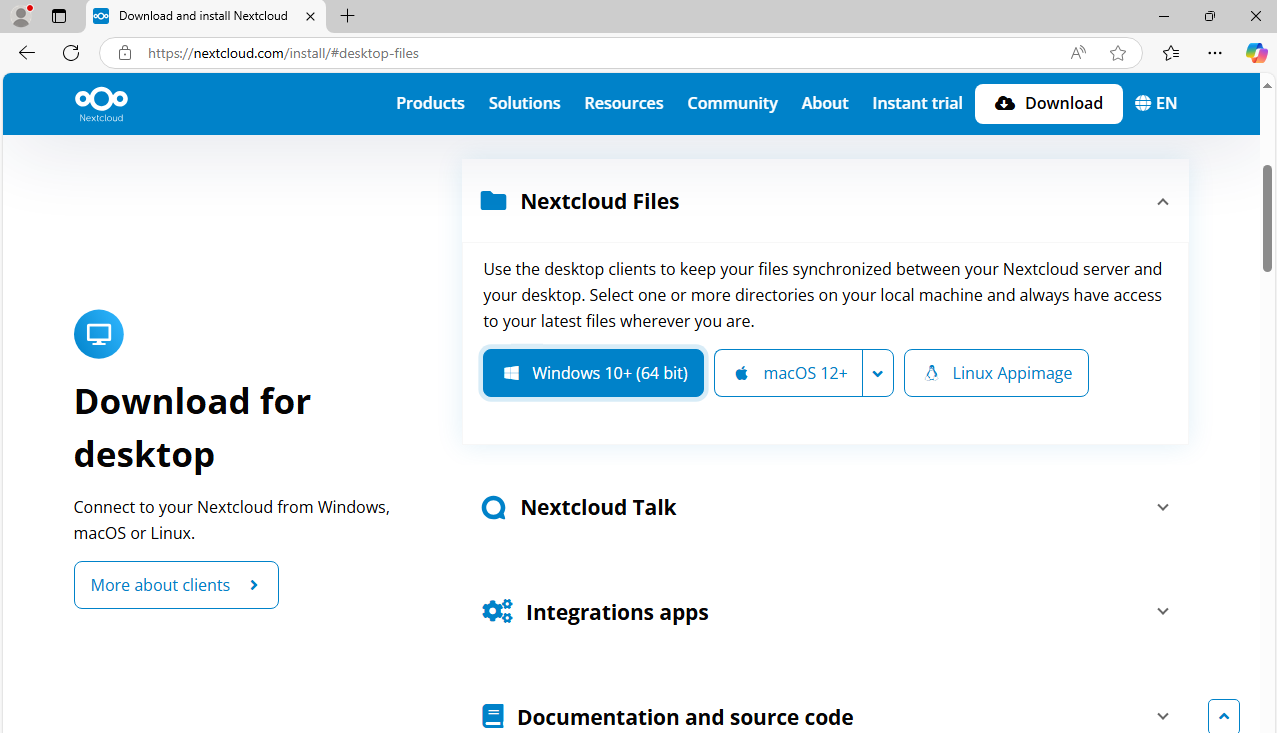Viewport: 1277px width, 733px height.
Task: Open the Instant trial link
Action: click(x=917, y=103)
